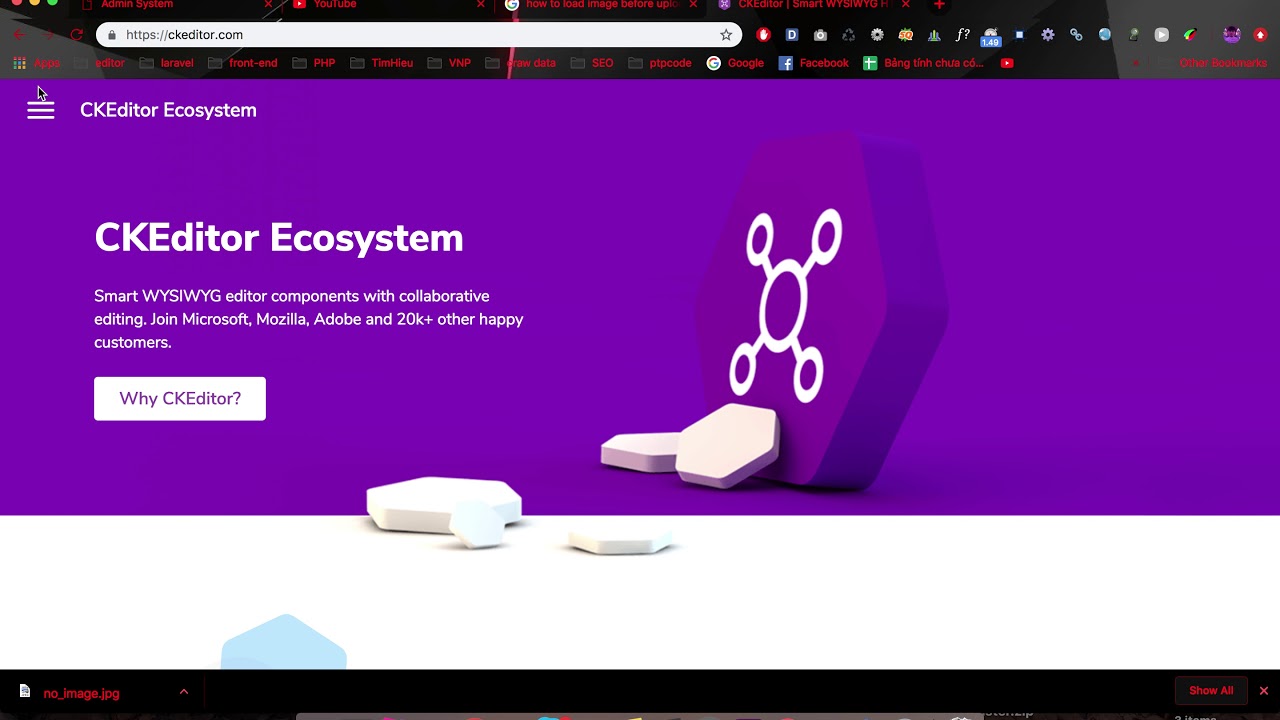Open the colorful leaf extension
This screenshot has width=1280, height=720.
1190,35
